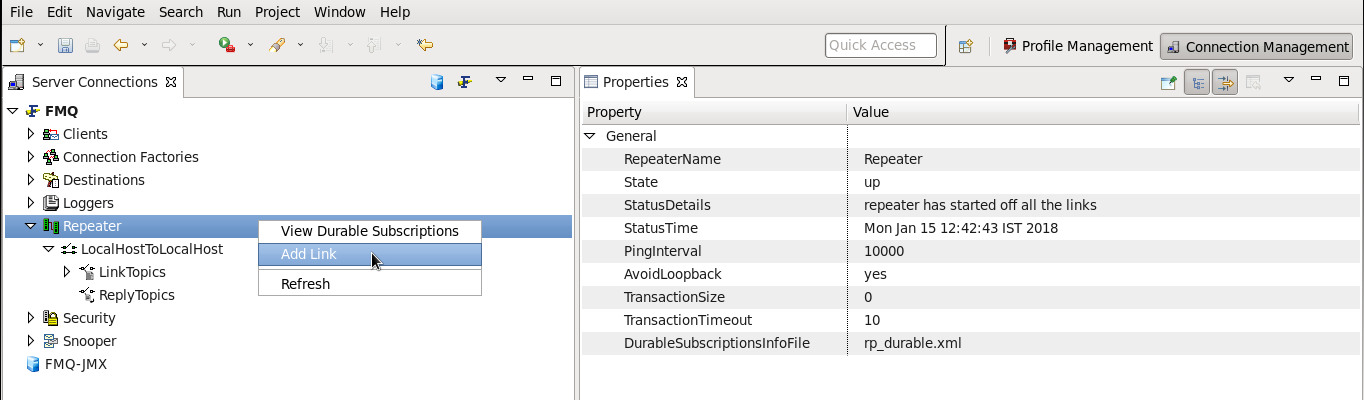The height and width of the screenshot is (400, 1364).
Task: Click the Open Perspective icon
Action: (965, 46)
